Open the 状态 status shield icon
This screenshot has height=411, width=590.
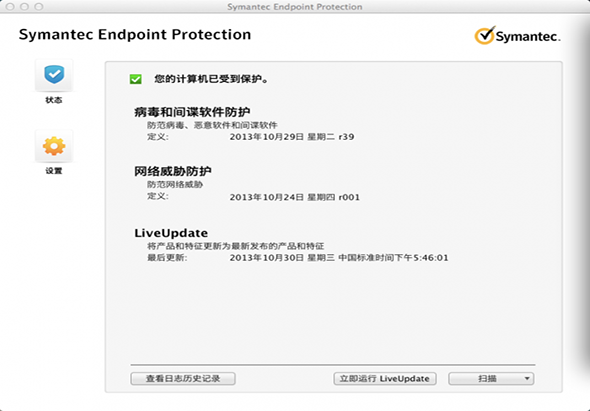(x=54, y=75)
